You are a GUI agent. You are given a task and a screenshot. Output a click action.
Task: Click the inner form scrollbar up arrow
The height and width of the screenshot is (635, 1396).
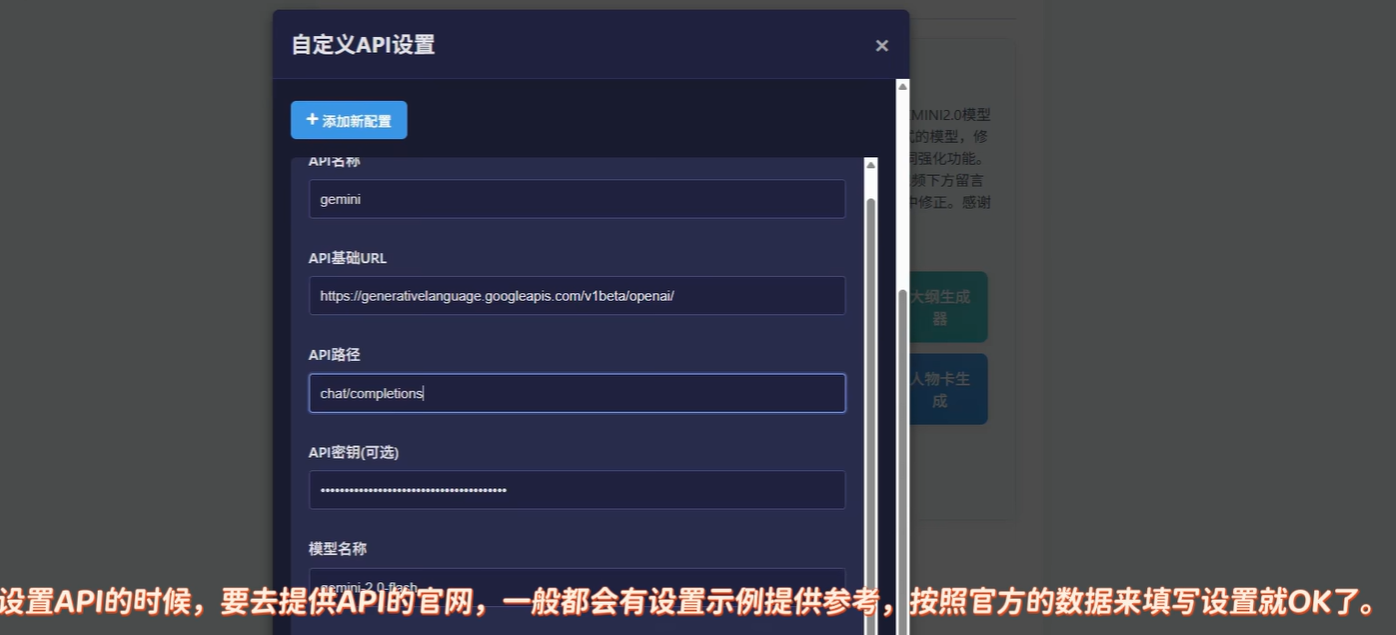pyautogui.click(x=870, y=165)
